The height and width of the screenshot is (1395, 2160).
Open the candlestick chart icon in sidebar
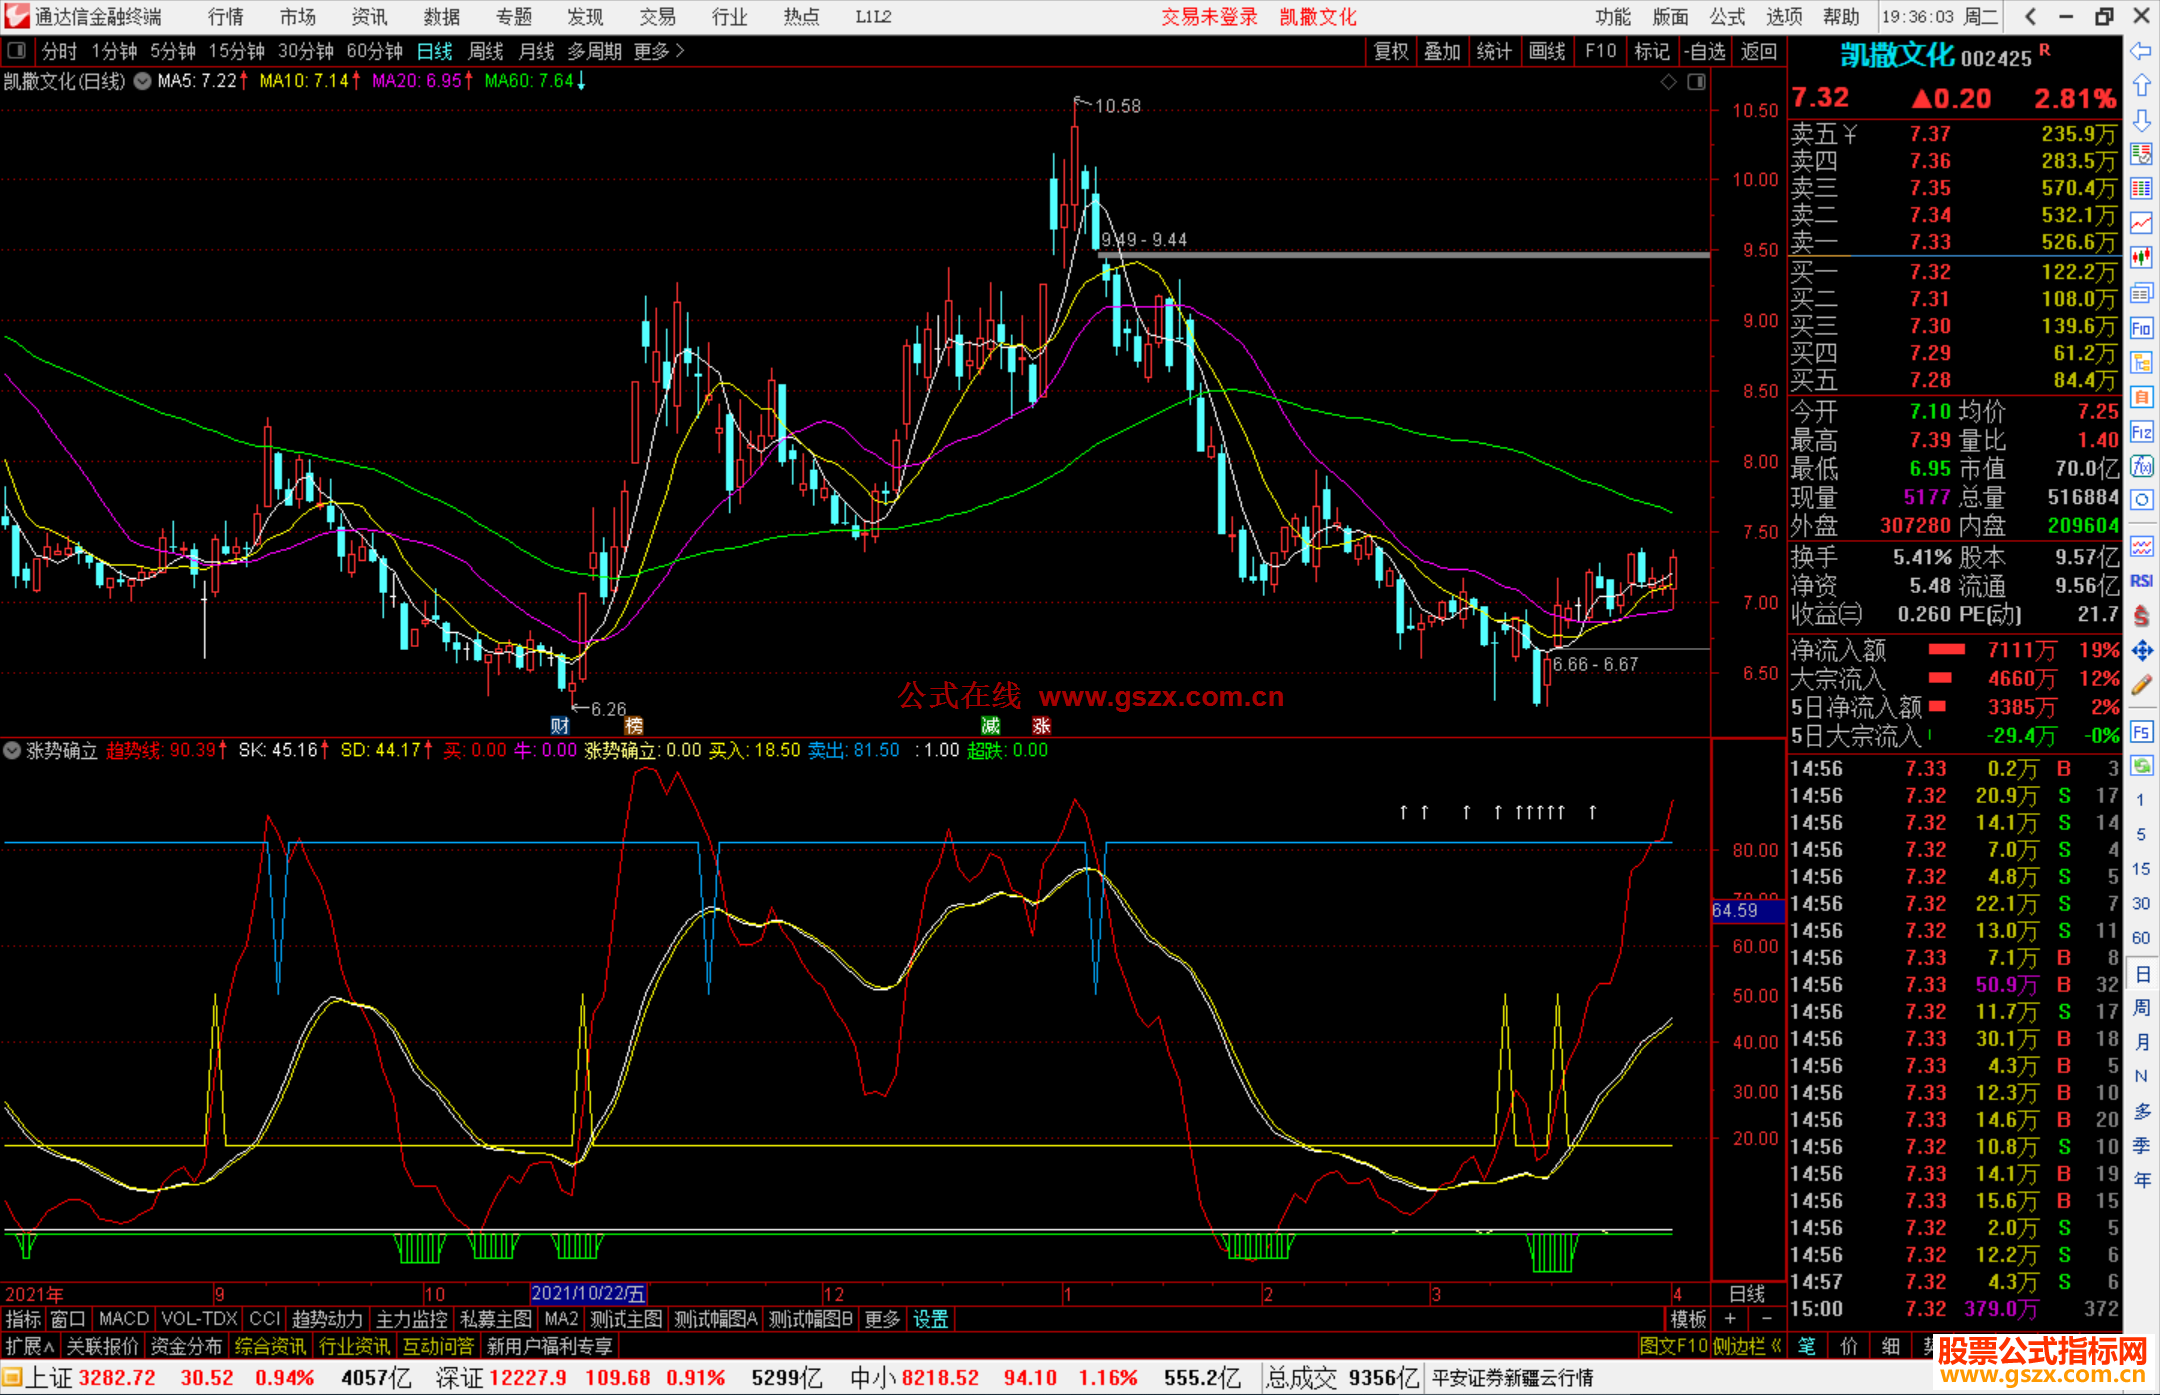point(2141,258)
